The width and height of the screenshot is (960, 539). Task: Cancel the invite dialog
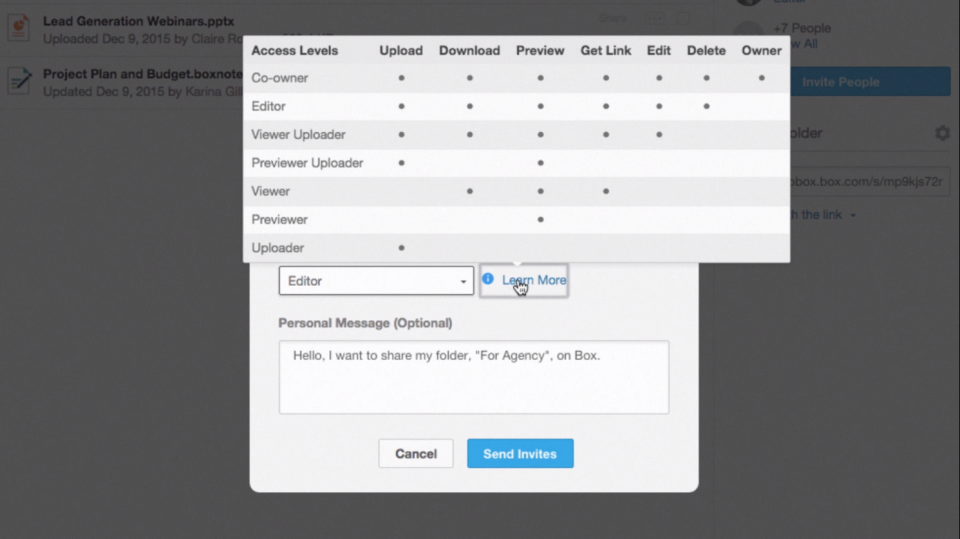pos(416,453)
